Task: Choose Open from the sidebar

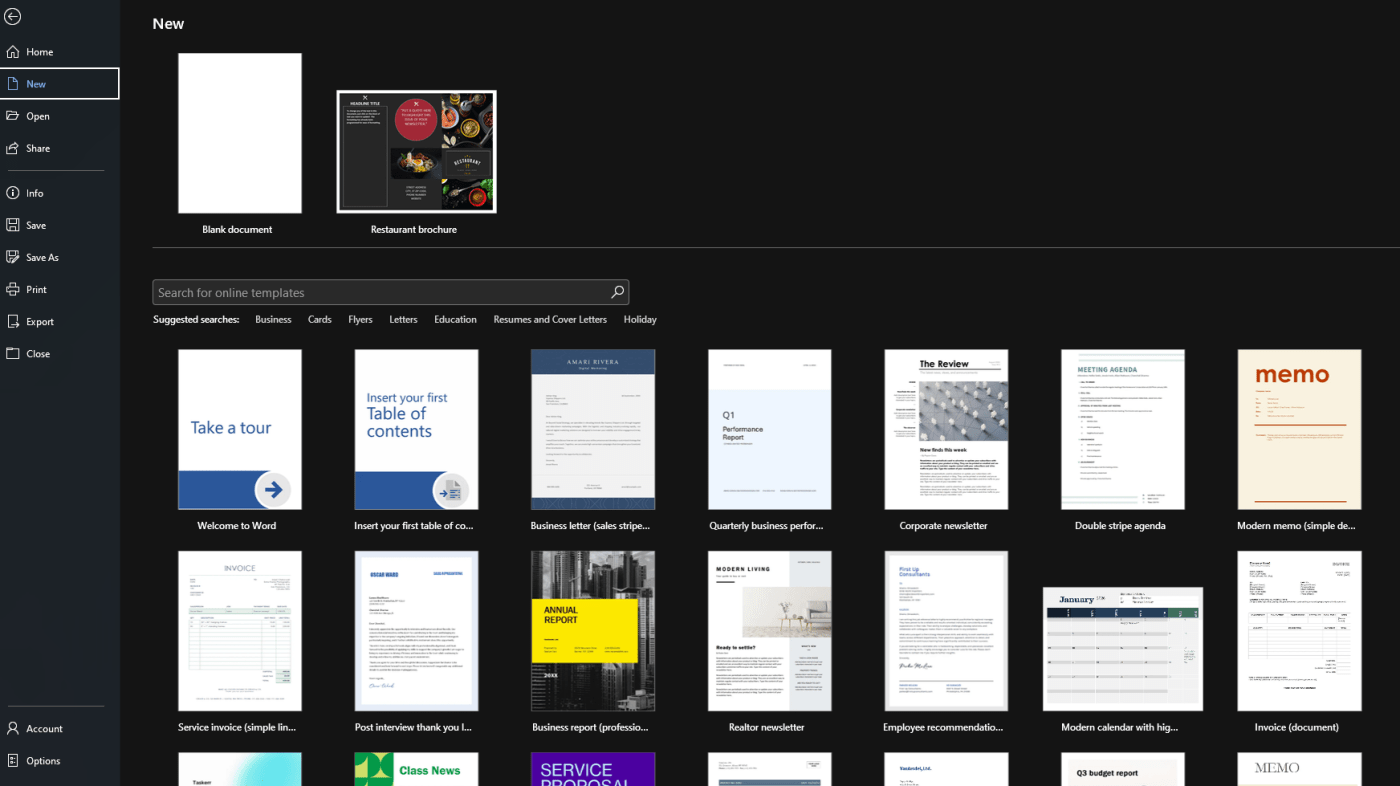Action: (x=60, y=116)
